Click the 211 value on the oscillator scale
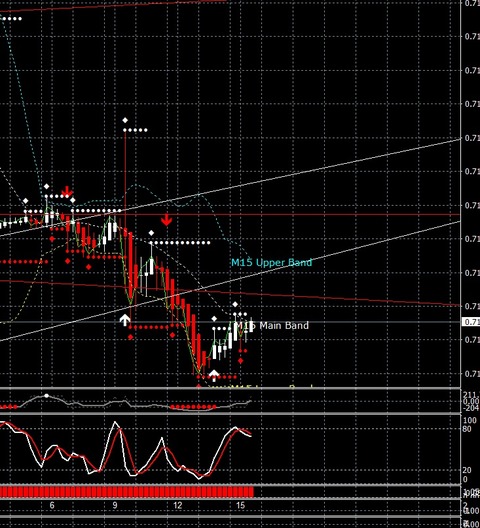This screenshot has width=480, height=528. click(471, 395)
